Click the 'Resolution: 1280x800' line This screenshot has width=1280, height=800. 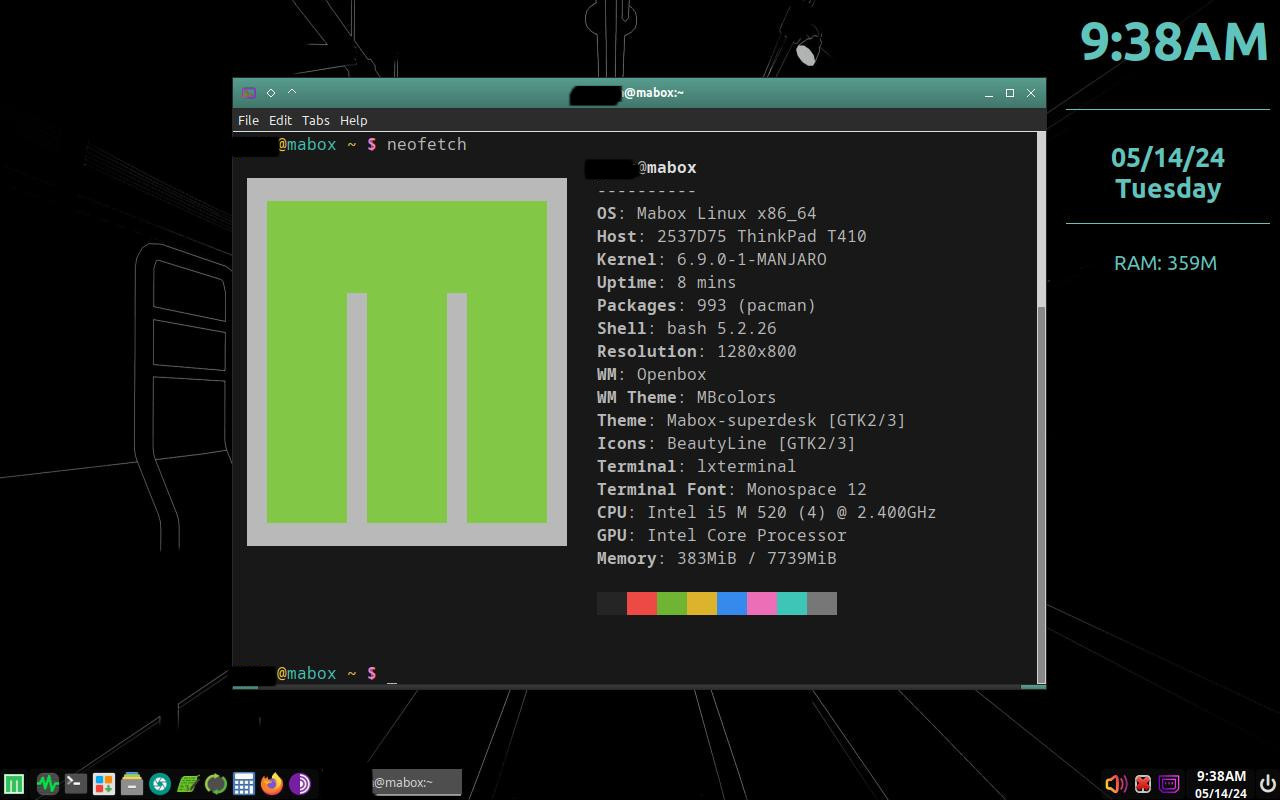[696, 351]
